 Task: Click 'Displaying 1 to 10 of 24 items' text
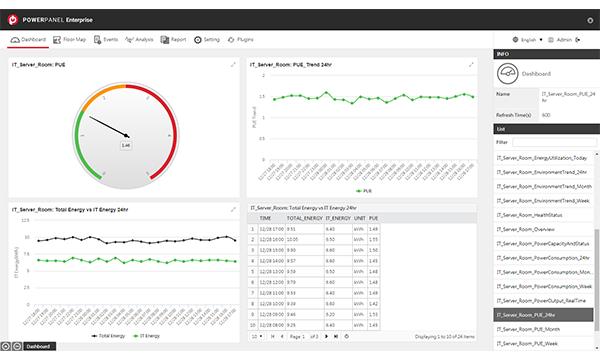coord(445,337)
